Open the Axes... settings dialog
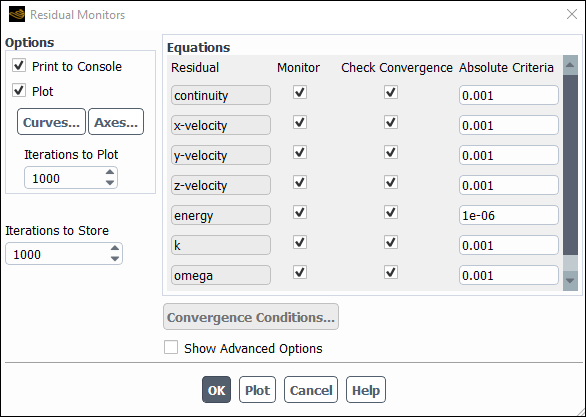586x417 pixels. [x=116, y=122]
